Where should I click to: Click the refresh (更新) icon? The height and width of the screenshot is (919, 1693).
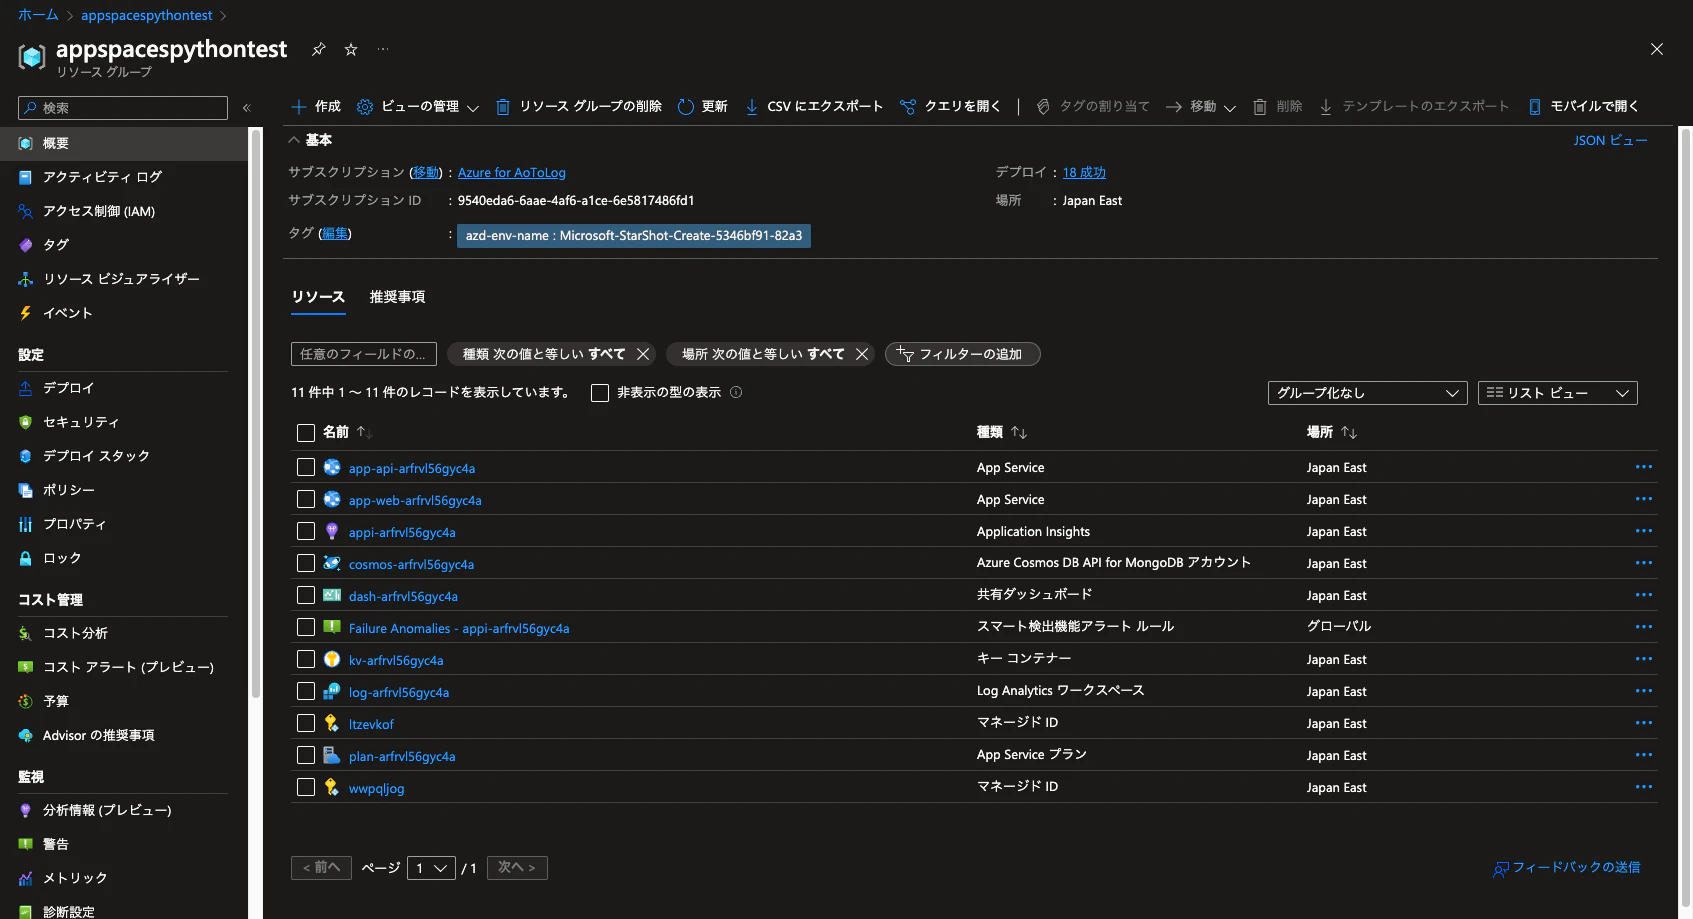(686, 107)
